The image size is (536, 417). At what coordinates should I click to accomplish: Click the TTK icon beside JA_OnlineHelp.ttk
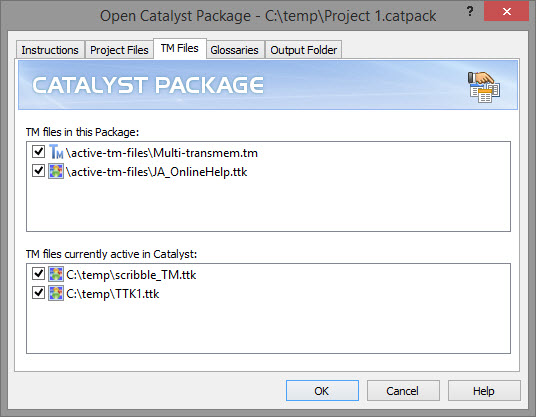56,171
